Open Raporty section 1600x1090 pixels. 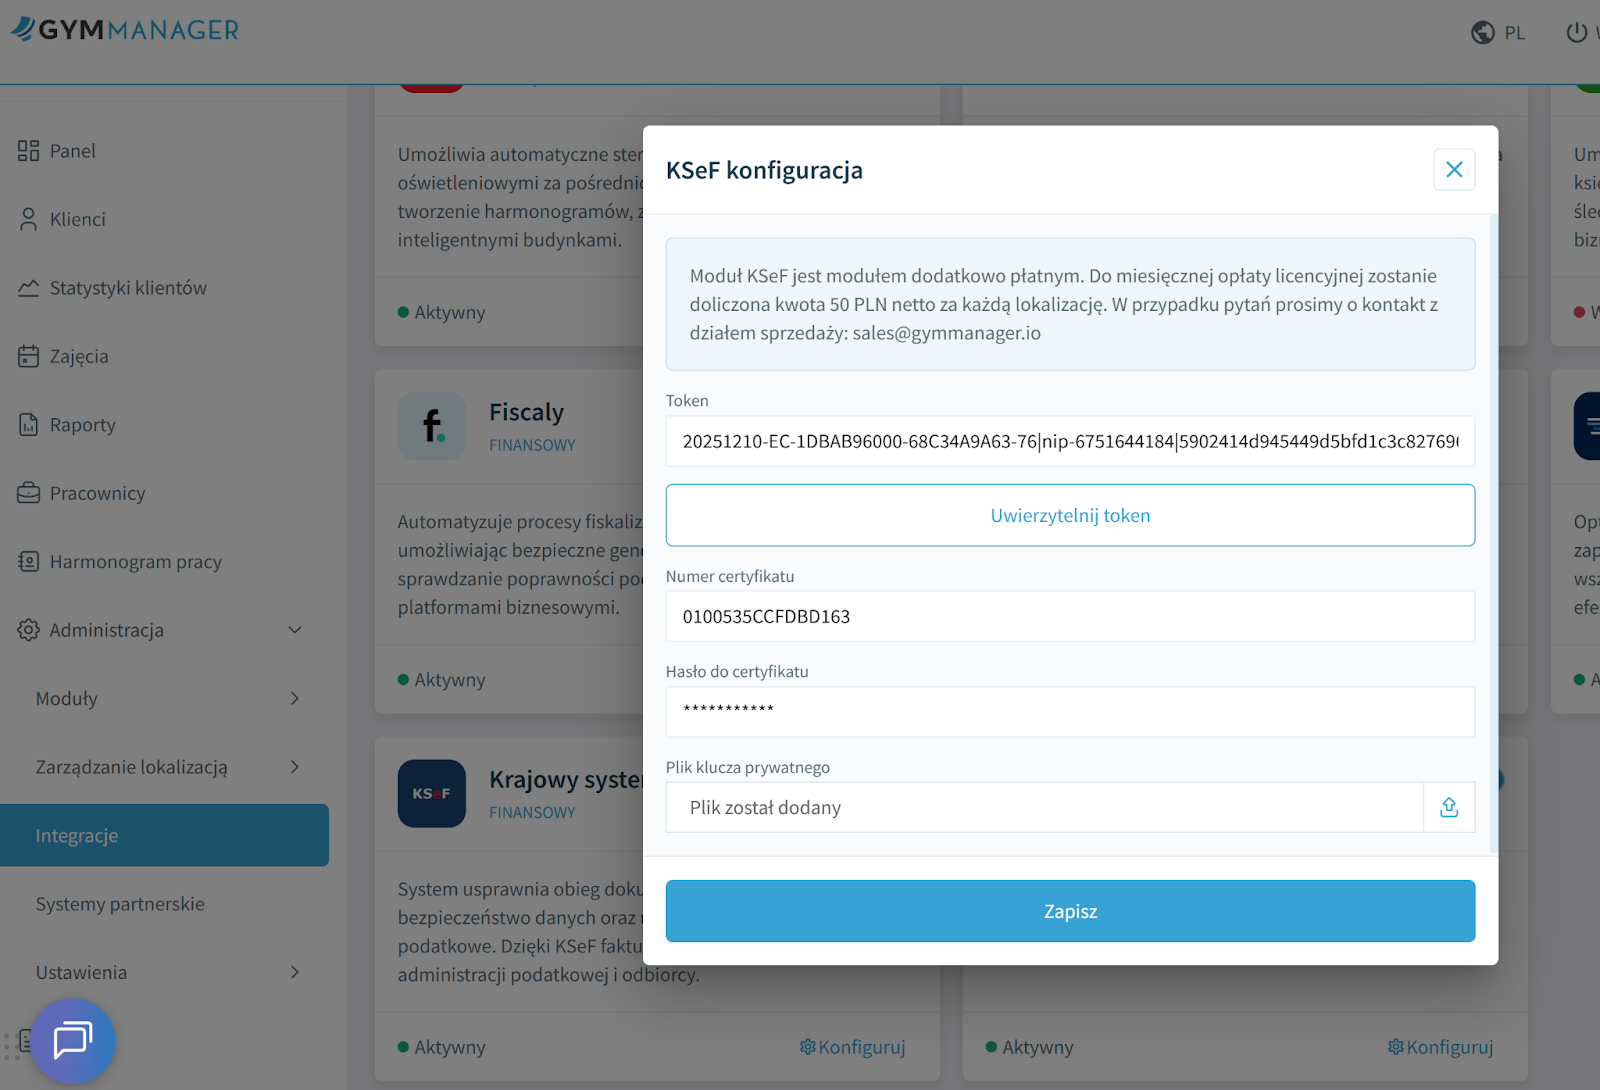point(82,425)
